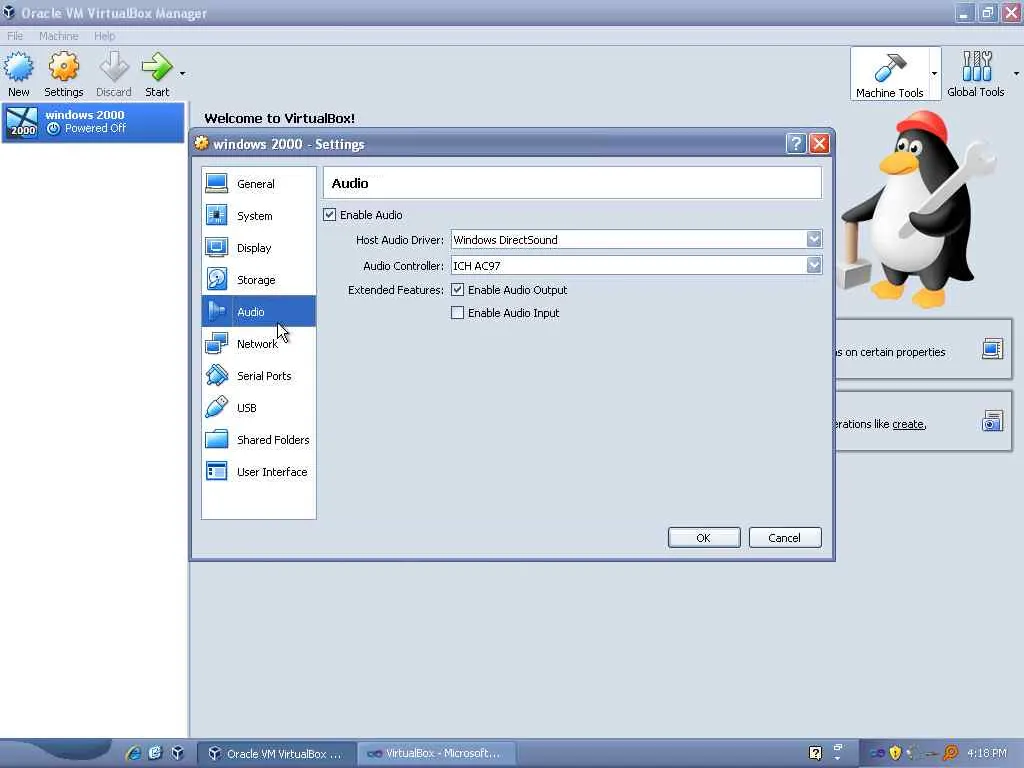Open the Global Tools dropdown arrow

pos(1016,73)
